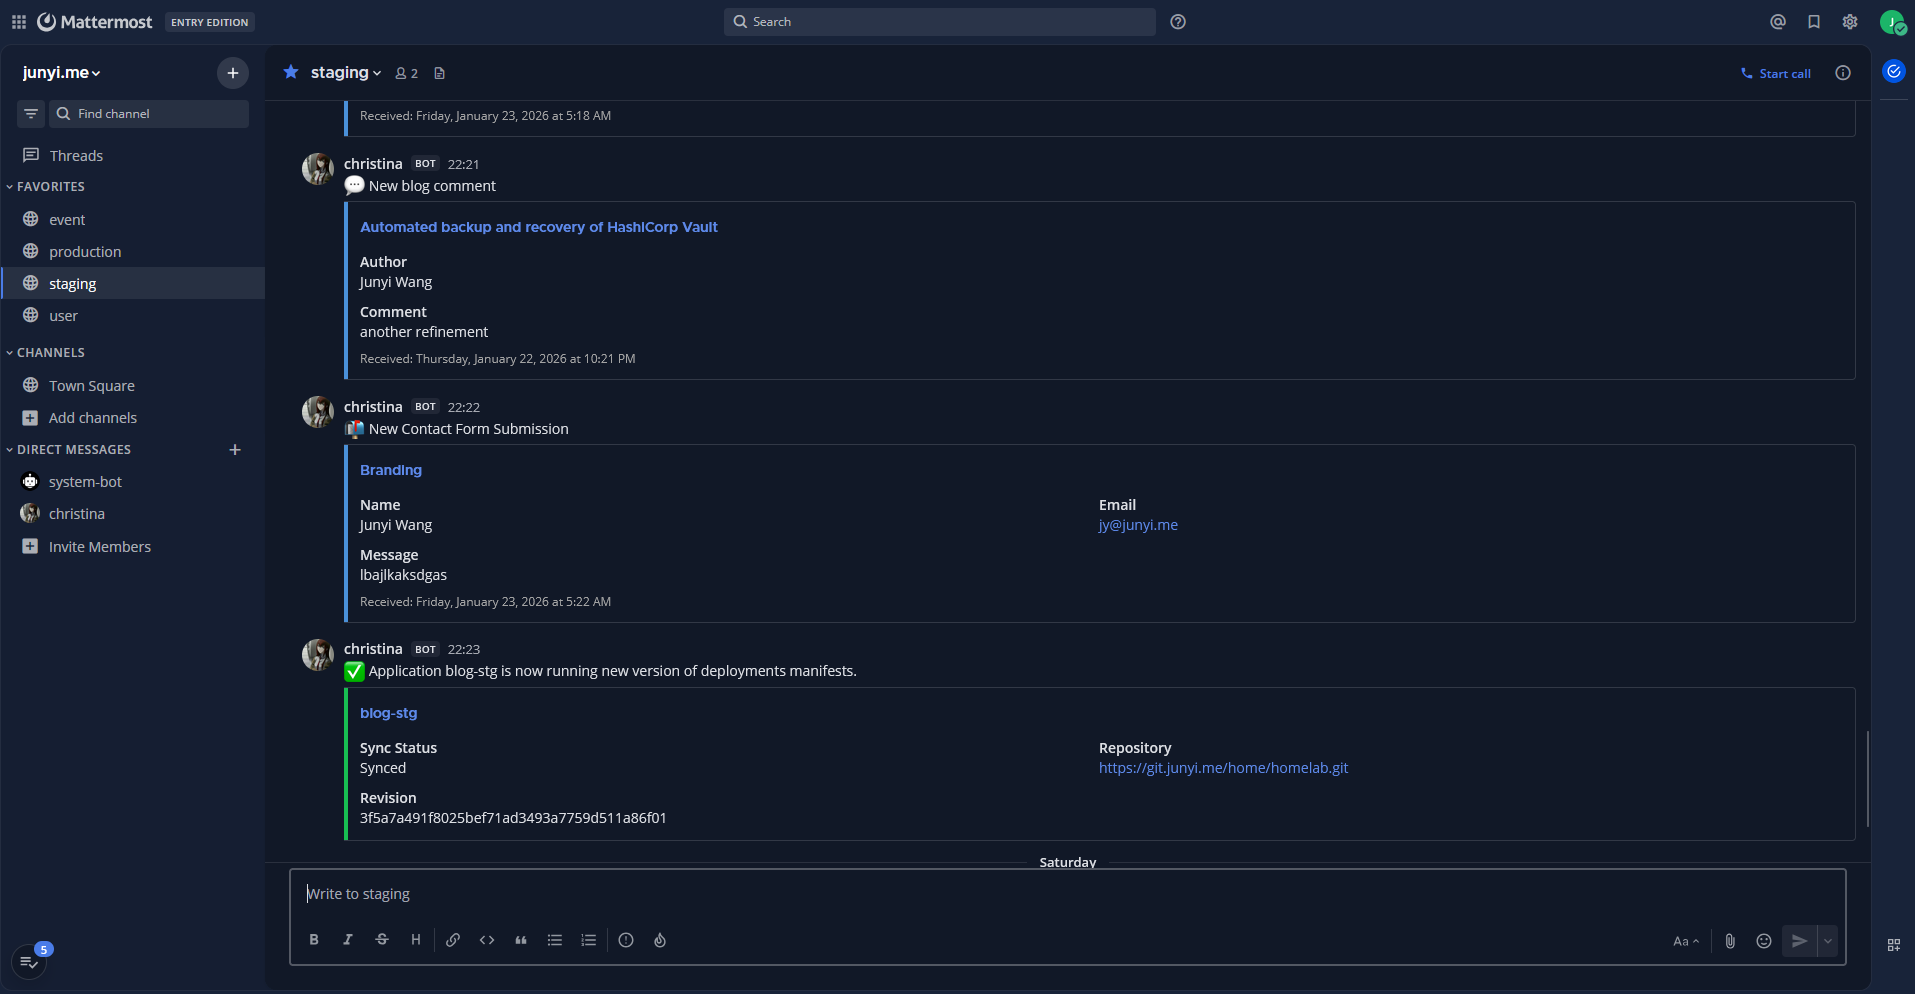Viewport: 1915px width, 994px height.
Task: Focus the Write to staging message box
Action: coord(1066,894)
